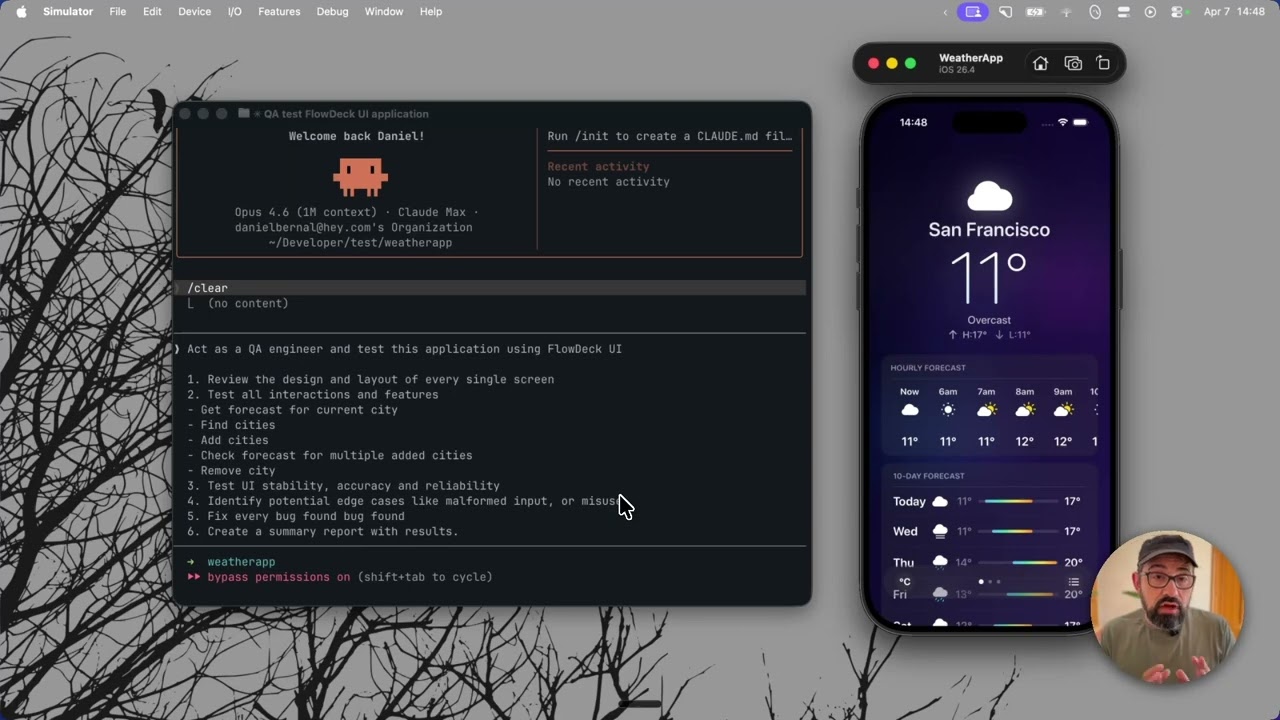1280x720 pixels.
Task: Open the I/O menu
Action: (x=235, y=12)
